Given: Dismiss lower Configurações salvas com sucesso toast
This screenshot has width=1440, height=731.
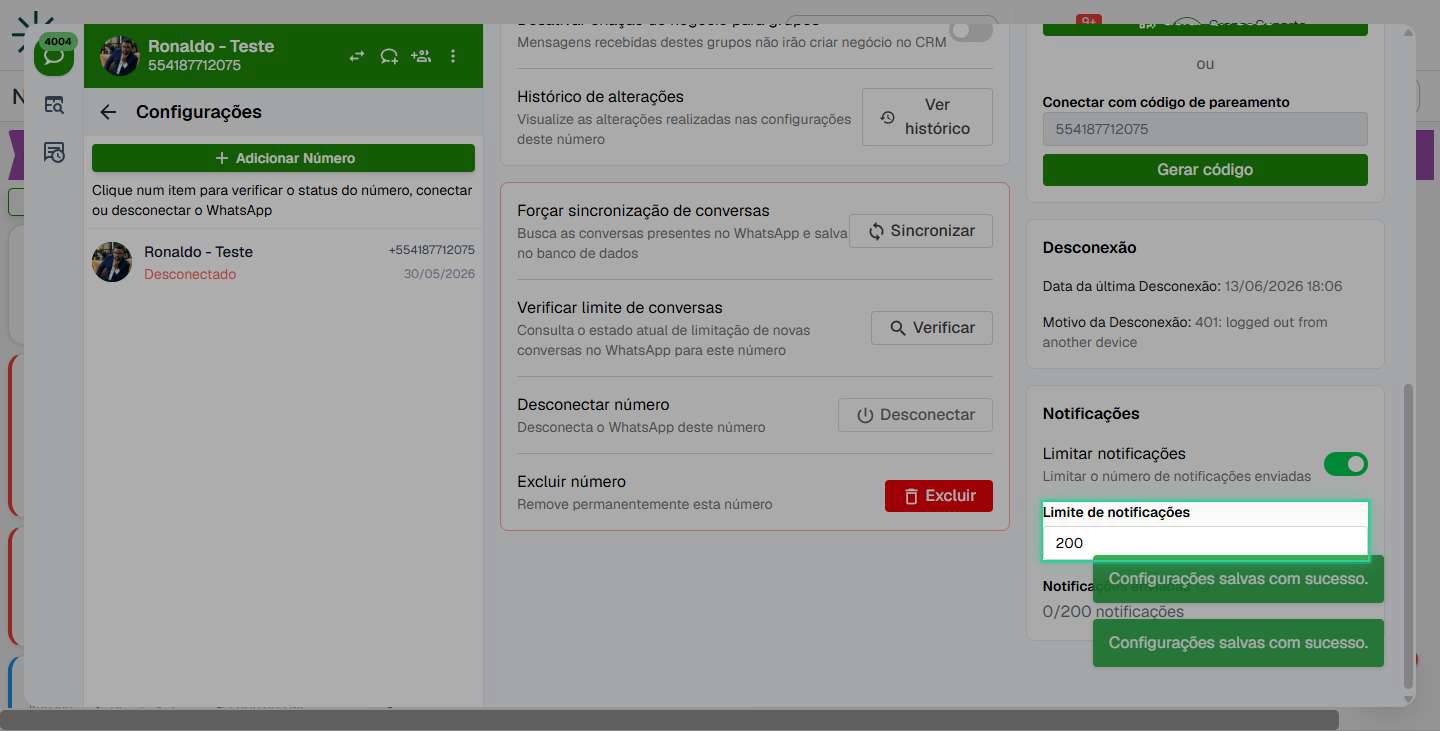Looking at the screenshot, I should [x=1238, y=643].
